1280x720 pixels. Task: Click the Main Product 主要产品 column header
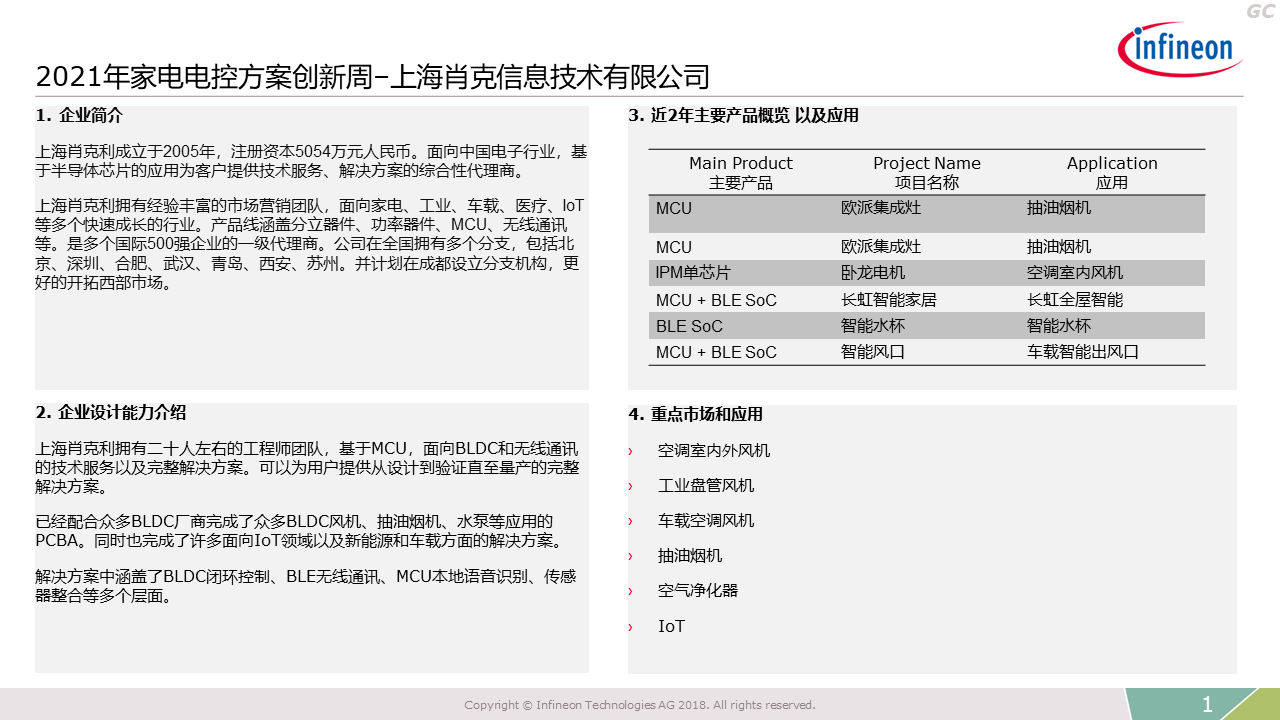click(741, 173)
